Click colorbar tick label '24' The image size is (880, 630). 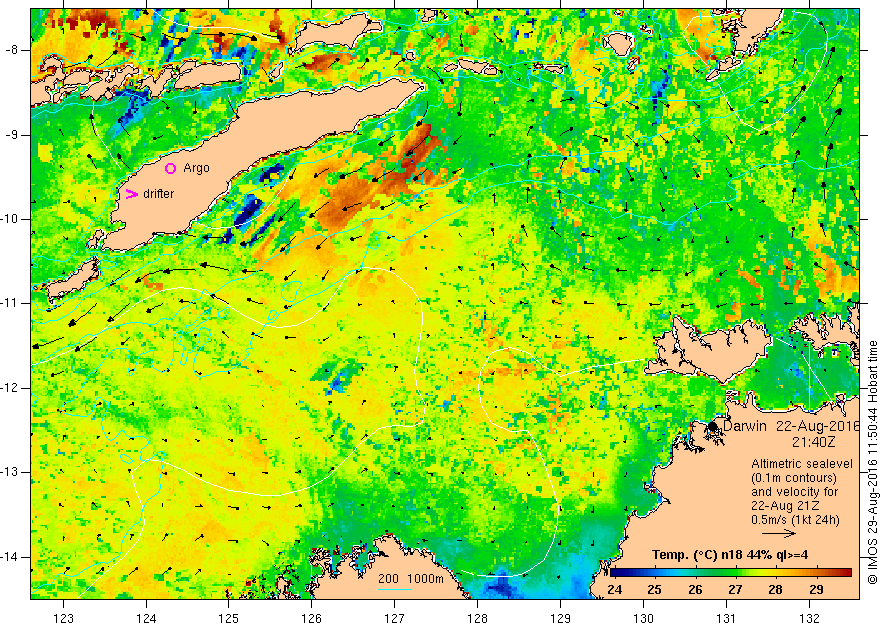click(x=615, y=590)
